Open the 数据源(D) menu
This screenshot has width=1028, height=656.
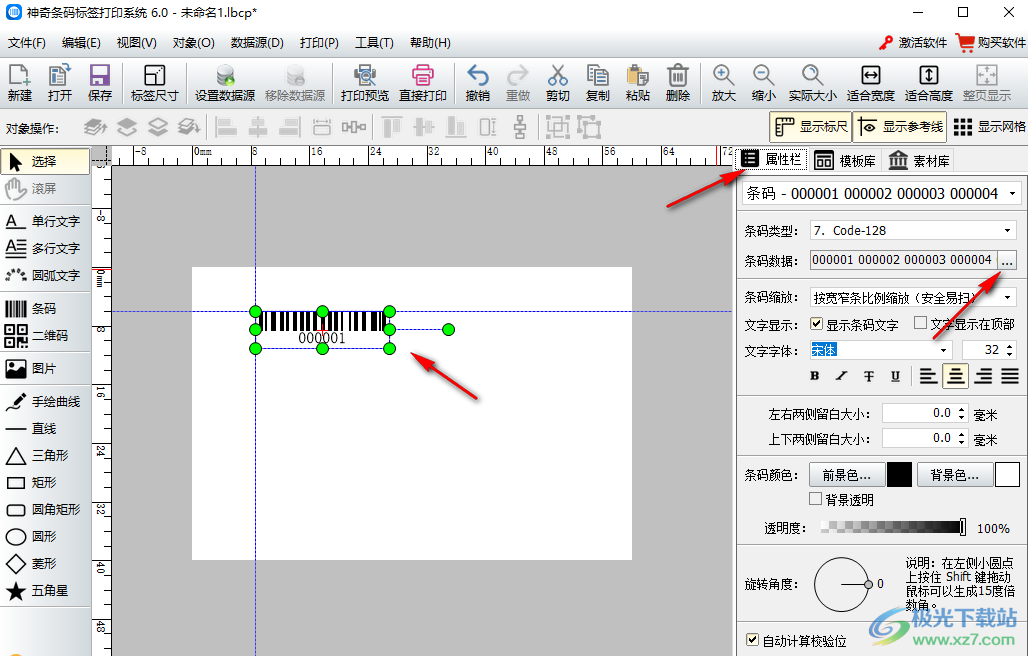point(257,43)
